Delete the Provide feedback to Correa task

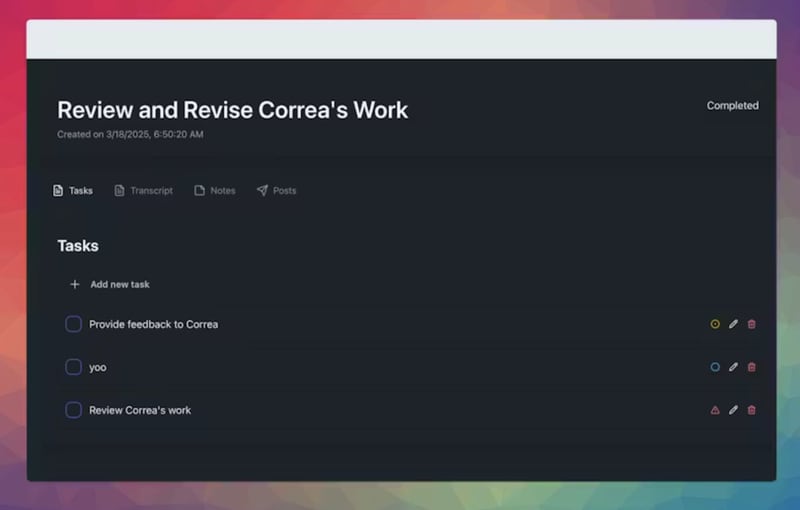[x=752, y=324]
